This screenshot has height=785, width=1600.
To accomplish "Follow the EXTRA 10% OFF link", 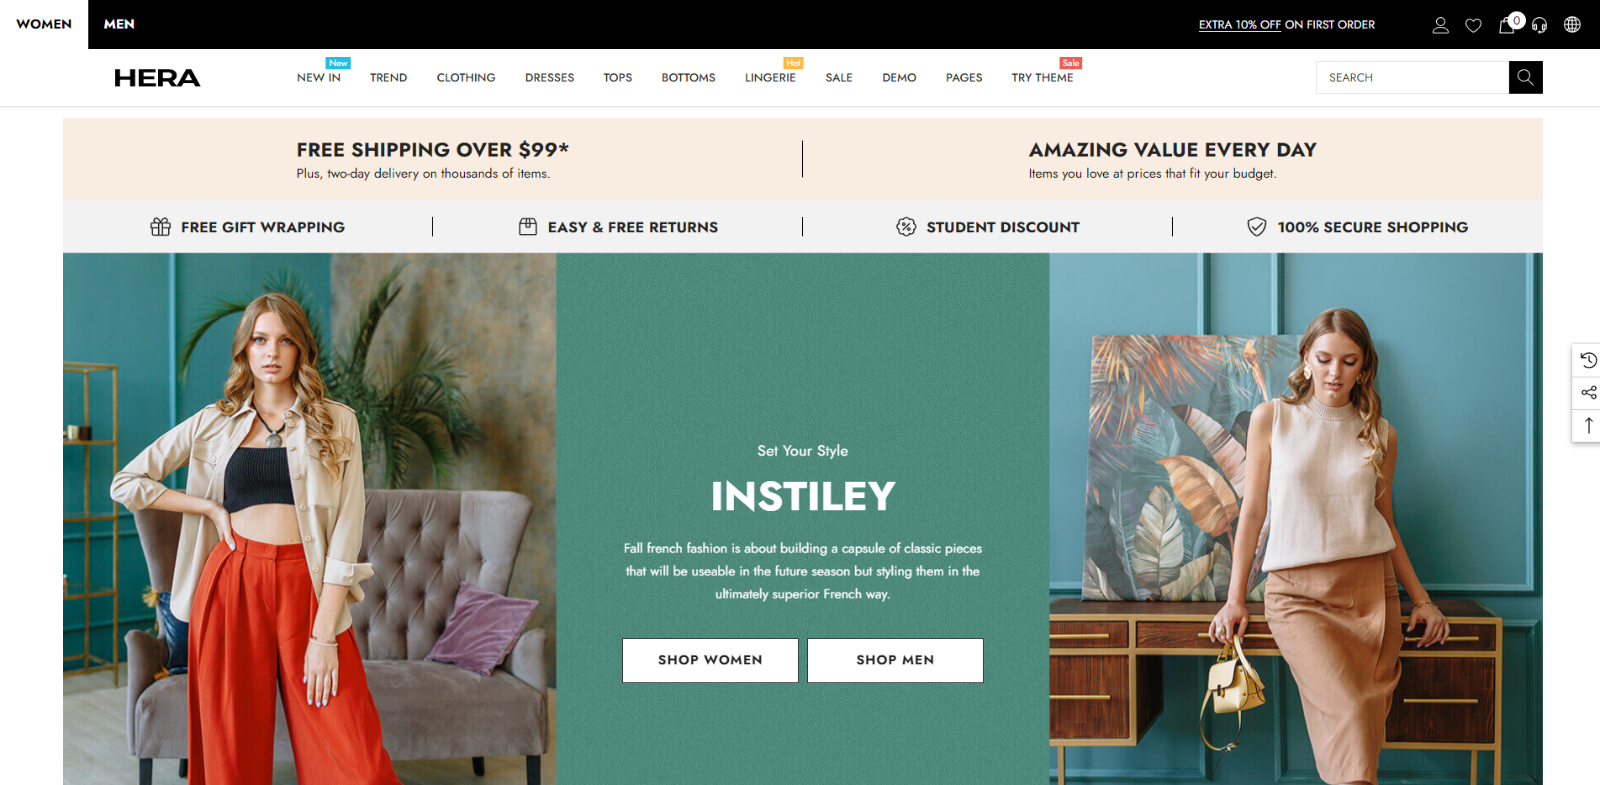I will point(1239,25).
